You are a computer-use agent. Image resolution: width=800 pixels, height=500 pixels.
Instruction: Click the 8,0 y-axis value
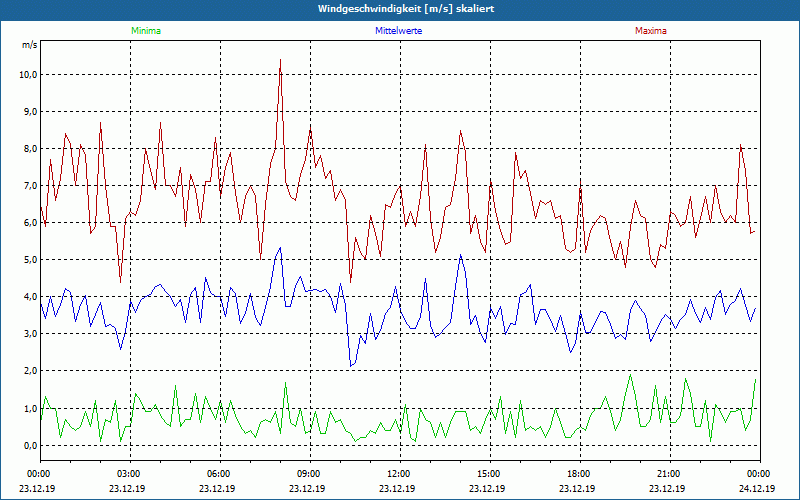coord(30,149)
